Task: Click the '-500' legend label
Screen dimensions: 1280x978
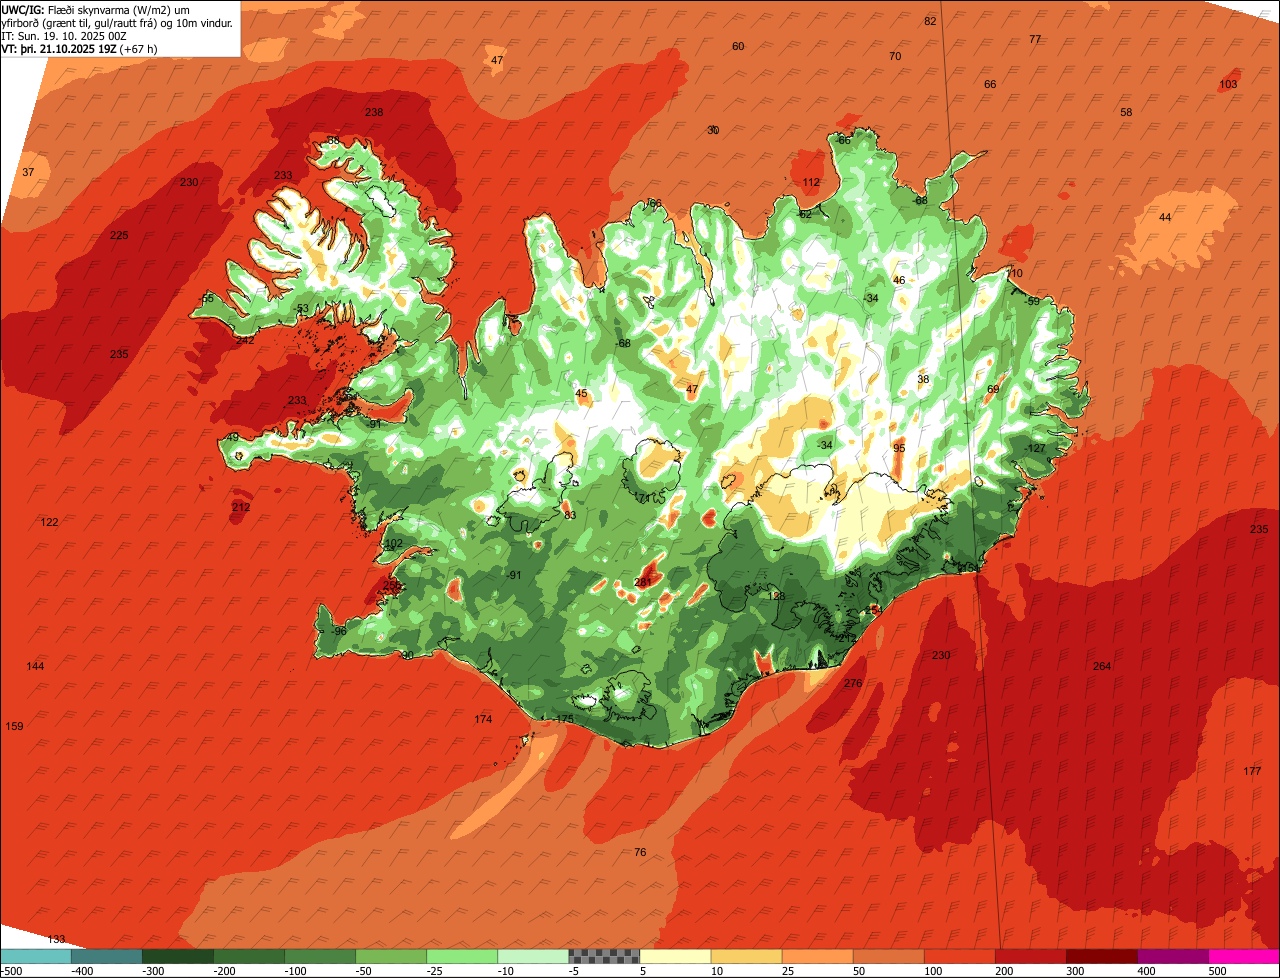Action: tap(12, 971)
